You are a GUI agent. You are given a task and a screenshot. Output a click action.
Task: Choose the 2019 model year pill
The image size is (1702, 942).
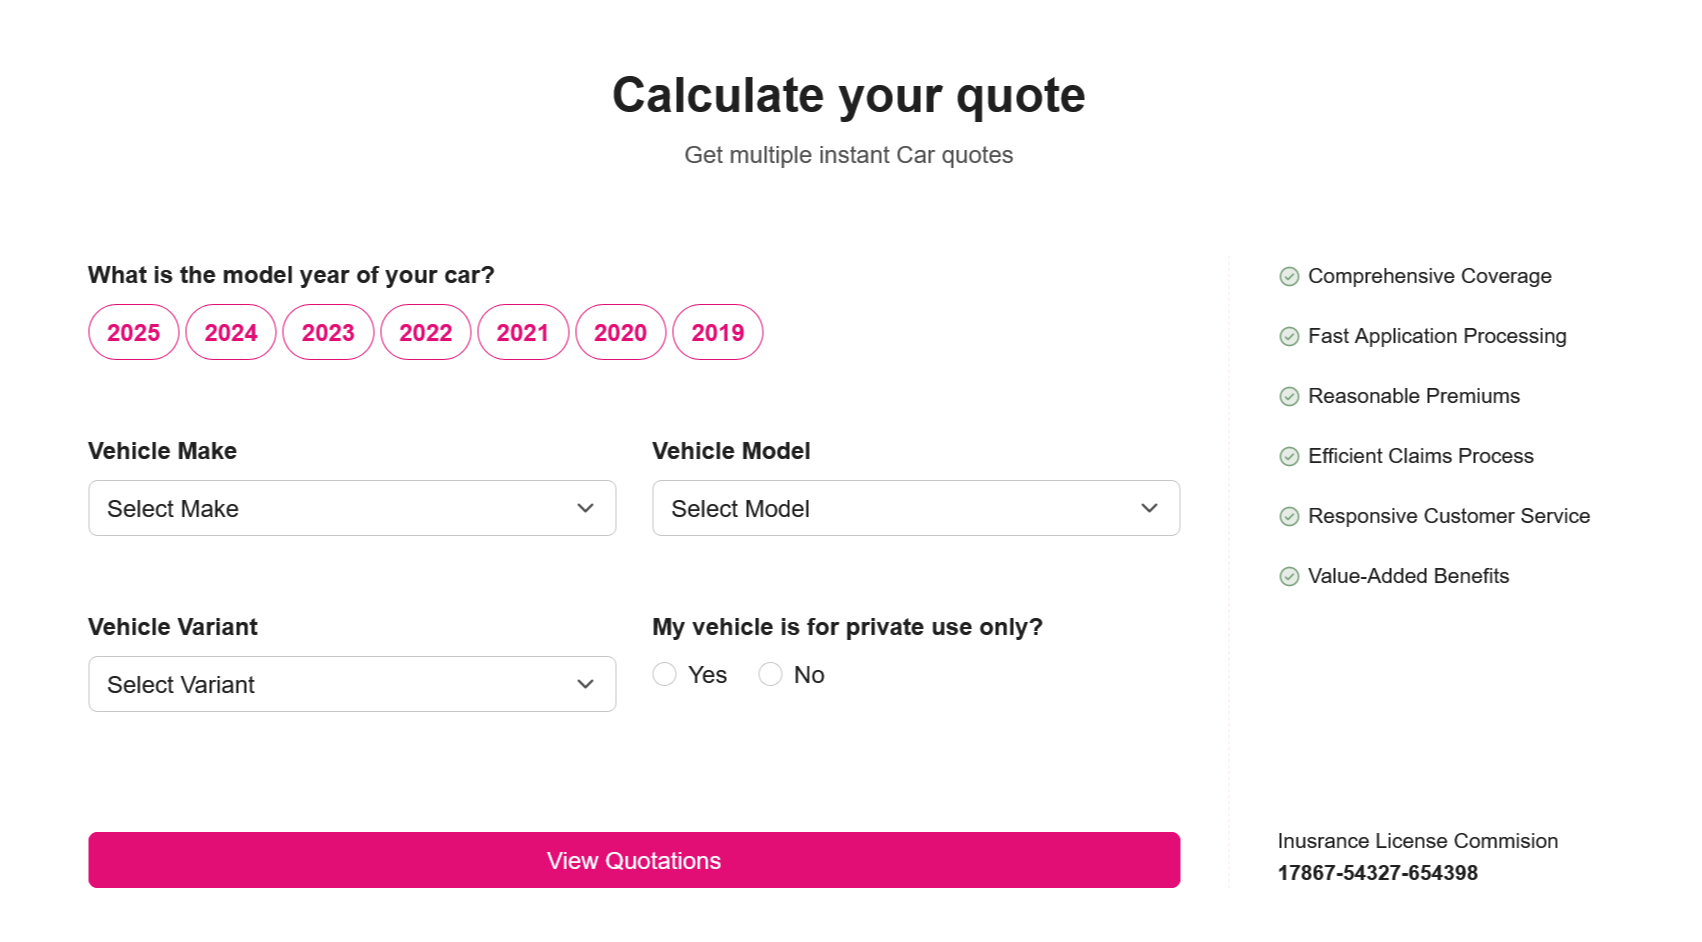(718, 332)
